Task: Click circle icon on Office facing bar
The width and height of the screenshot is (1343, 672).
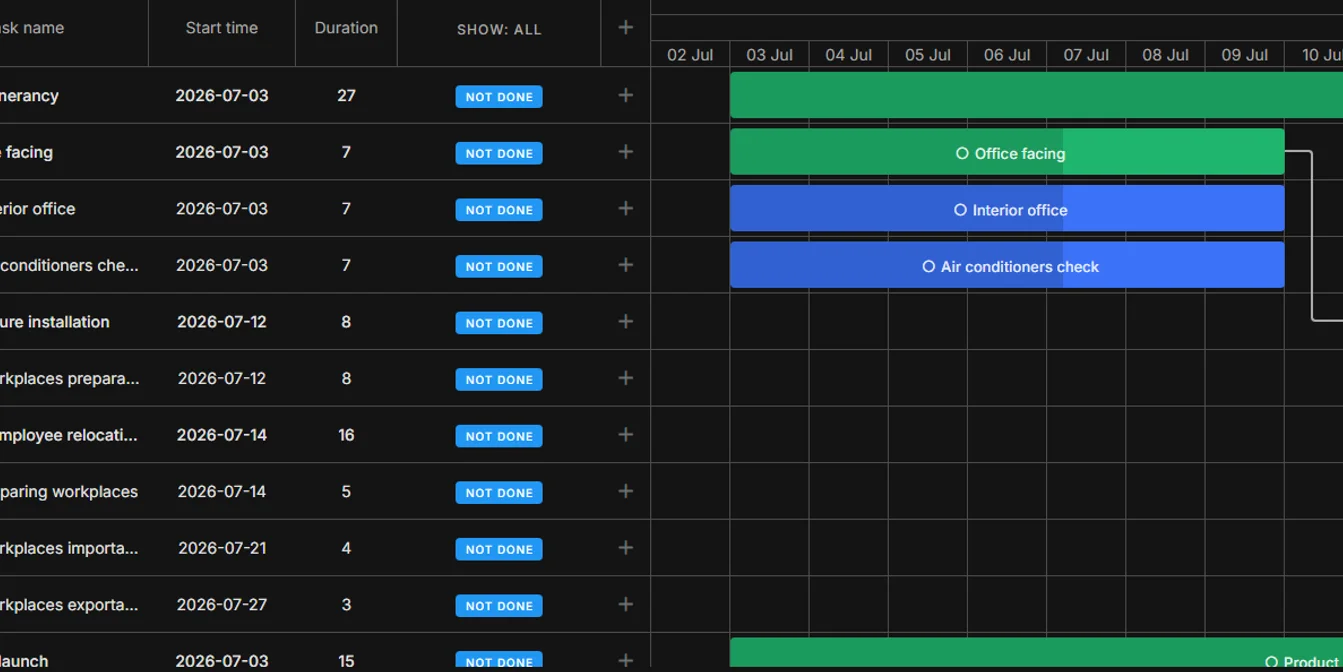Action: [962, 153]
